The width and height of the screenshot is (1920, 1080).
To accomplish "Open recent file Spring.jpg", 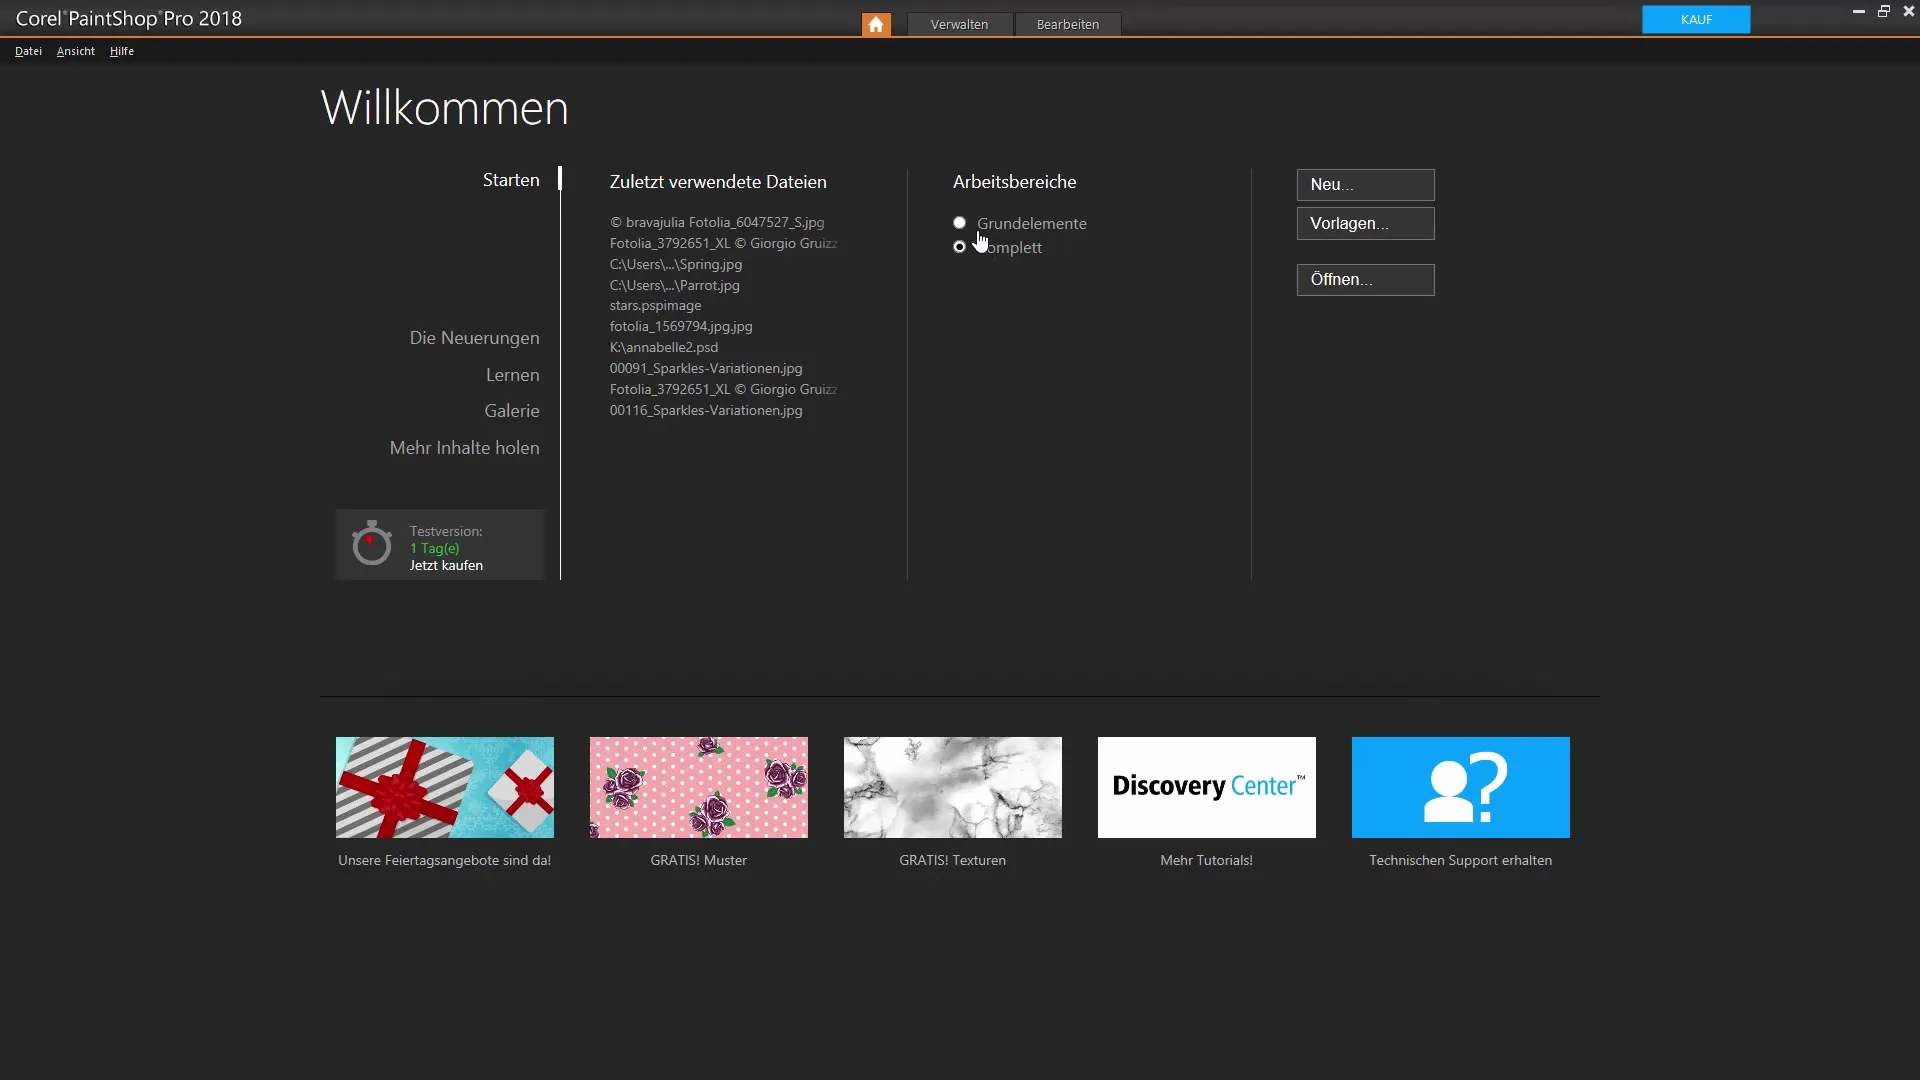I will click(676, 264).
